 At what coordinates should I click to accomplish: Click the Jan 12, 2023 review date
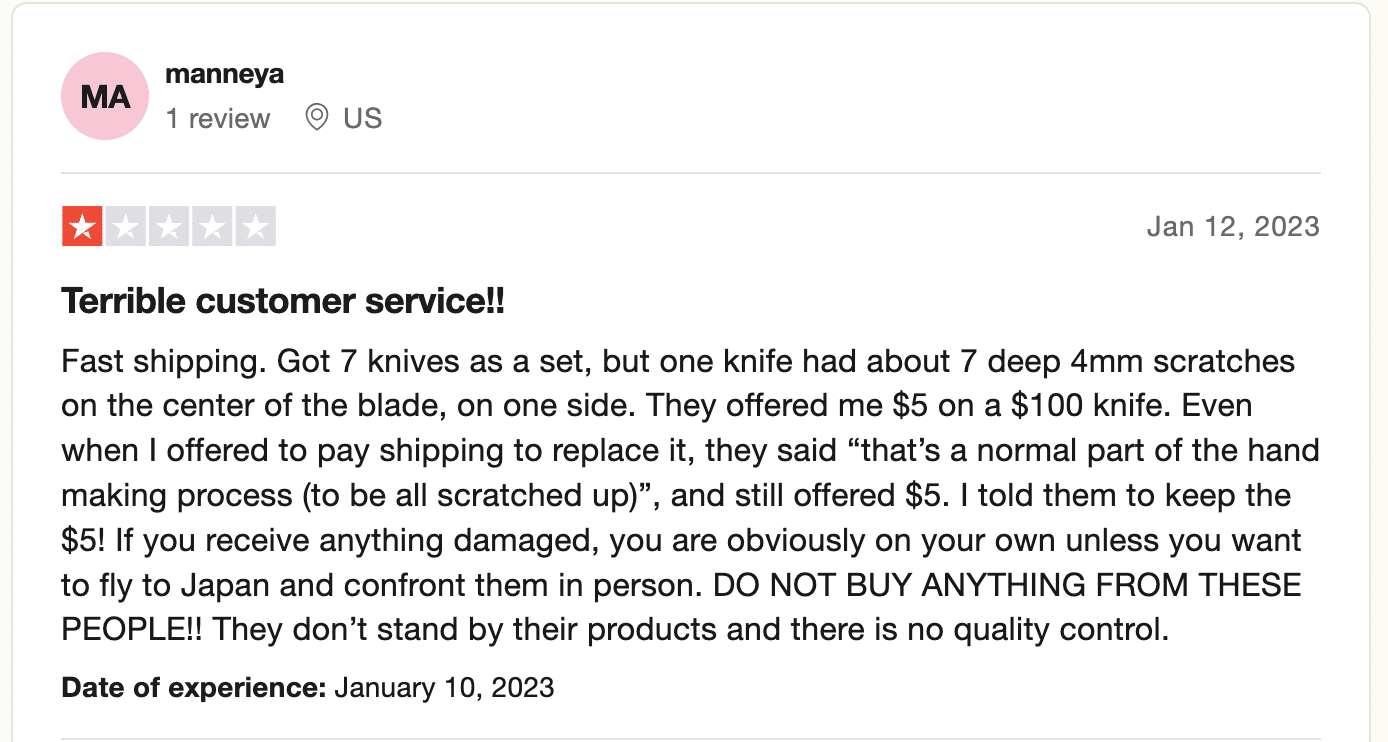click(1233, 226)
